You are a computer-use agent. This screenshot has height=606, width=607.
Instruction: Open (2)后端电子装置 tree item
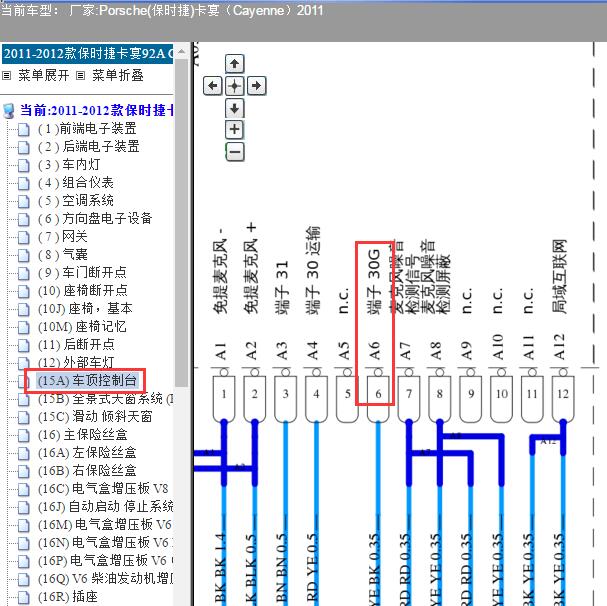[88, 146]
